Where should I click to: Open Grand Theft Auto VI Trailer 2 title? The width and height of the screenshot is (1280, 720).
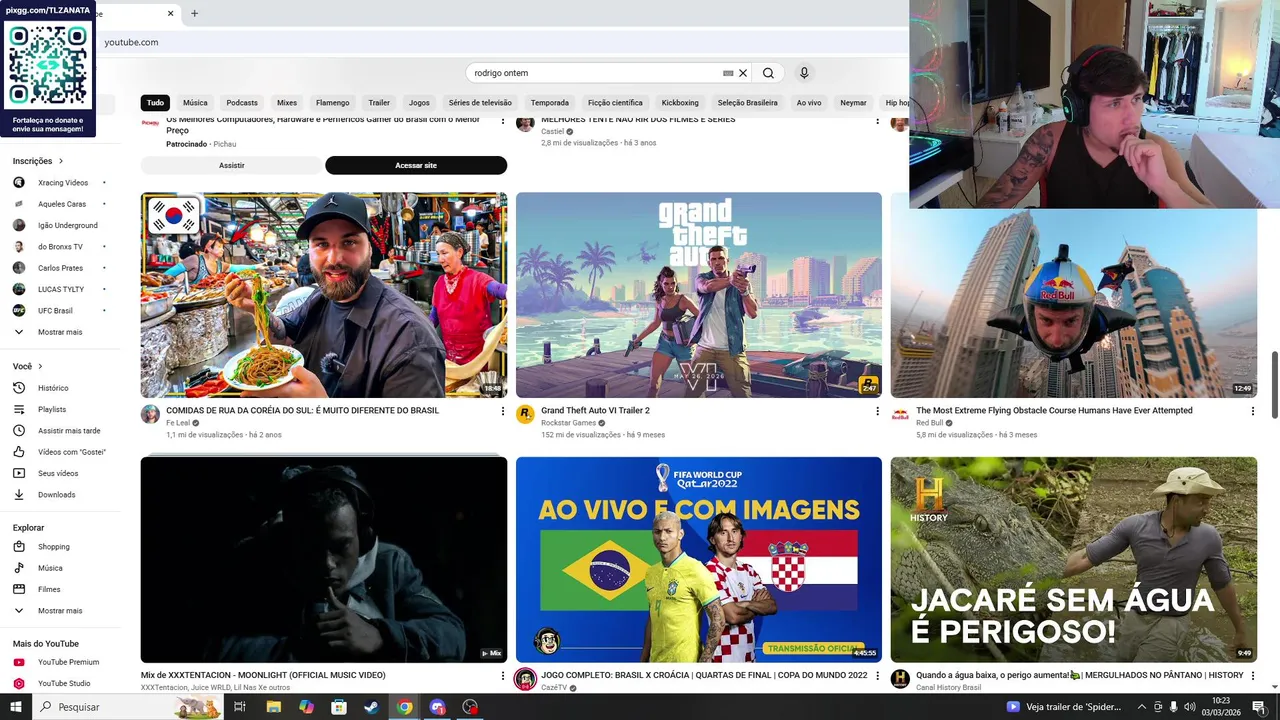coord(595,411)
